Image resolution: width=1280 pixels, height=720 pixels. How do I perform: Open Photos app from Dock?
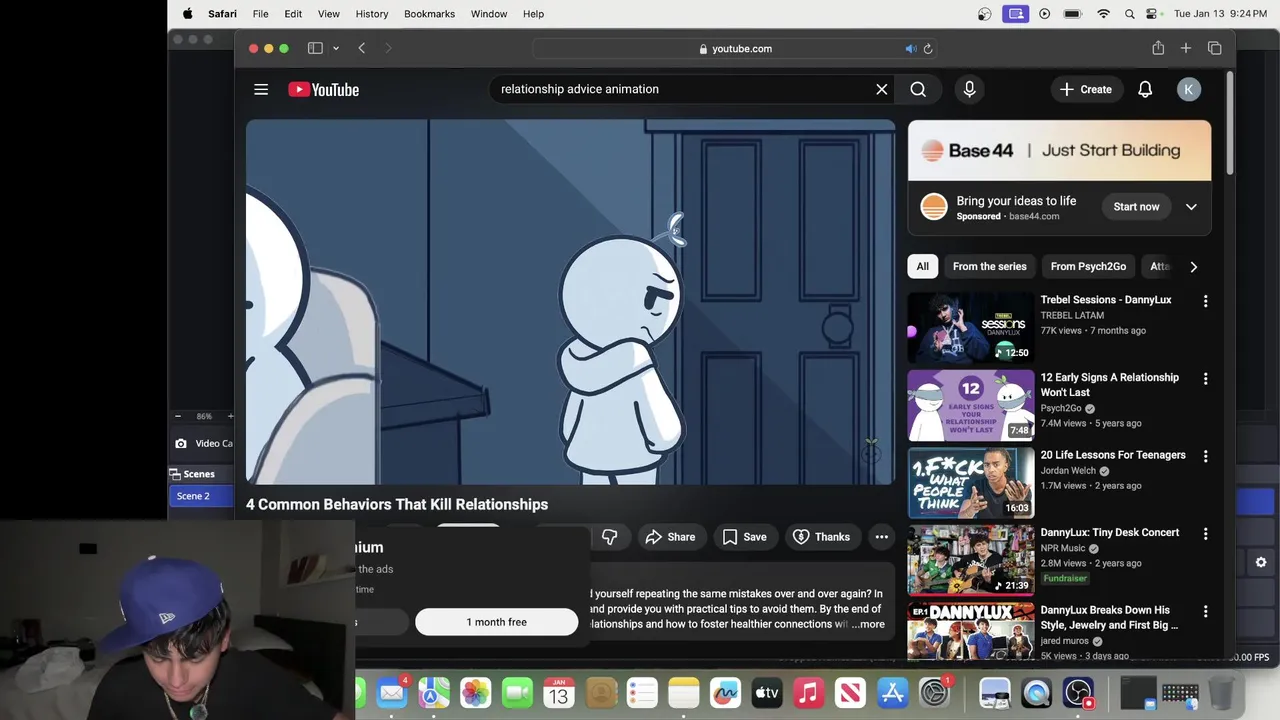pos(475,692)
